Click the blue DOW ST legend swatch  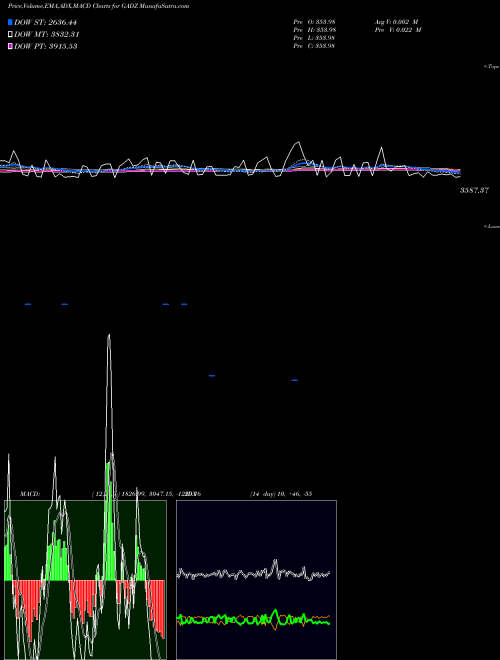[10, 22]
